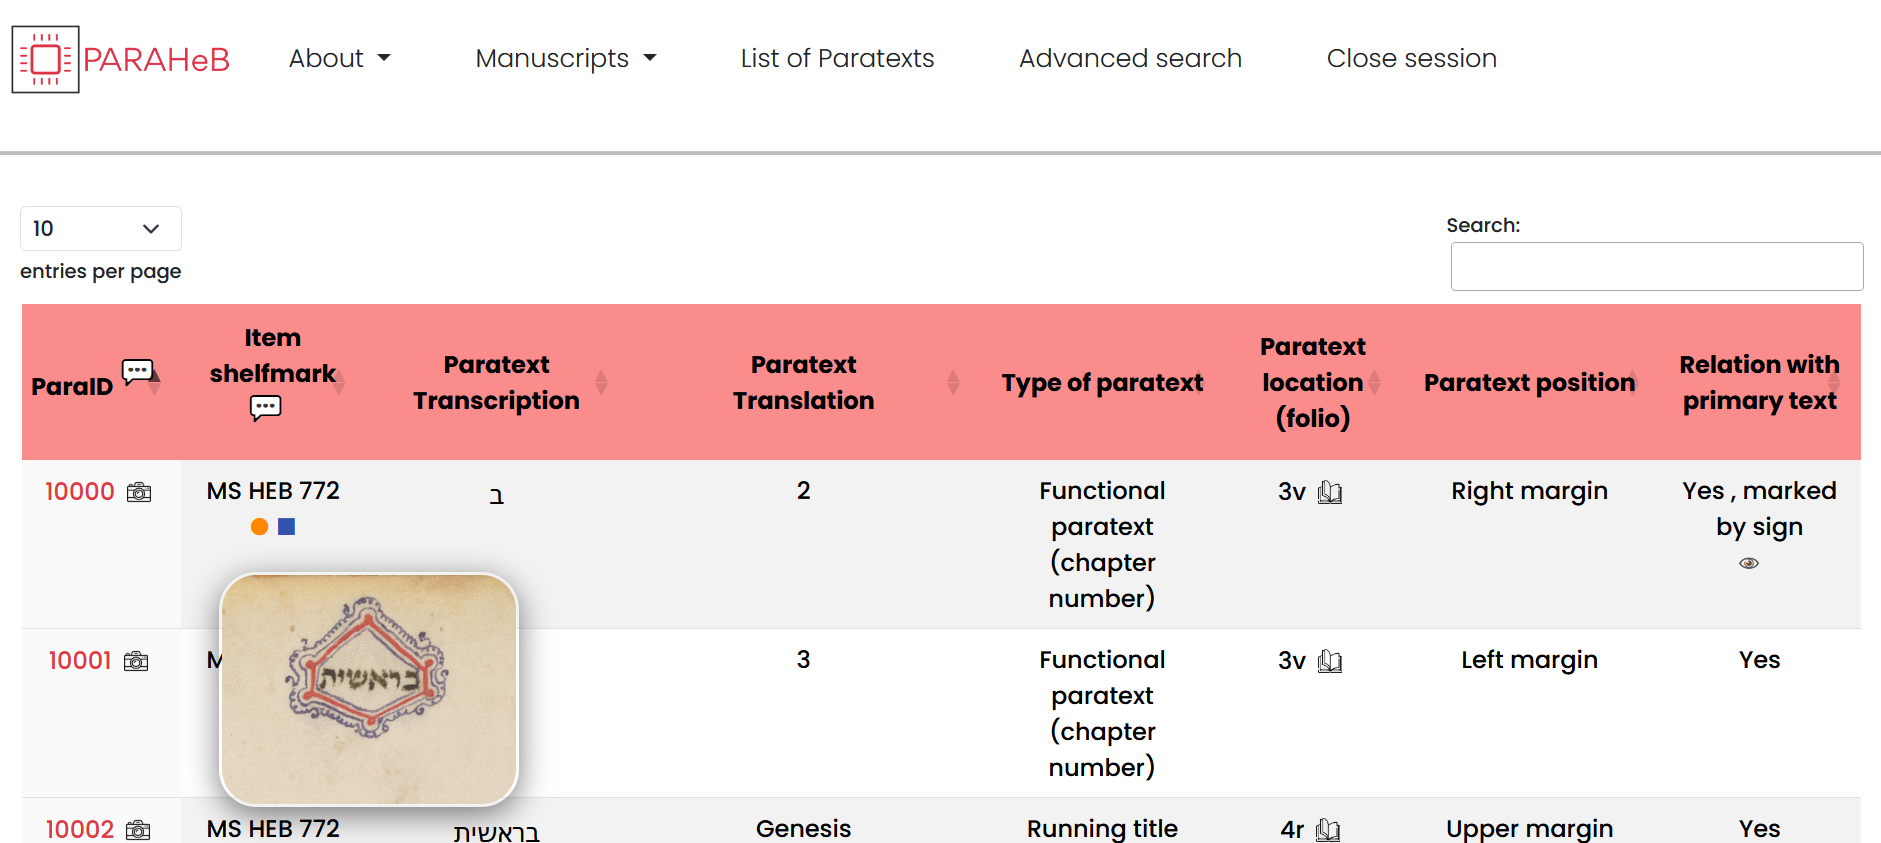Image resolution: width=1881 pixels, height=843 pixels.
Task: Expand the About dropdown menu
Action: click(x=340, y=58)
